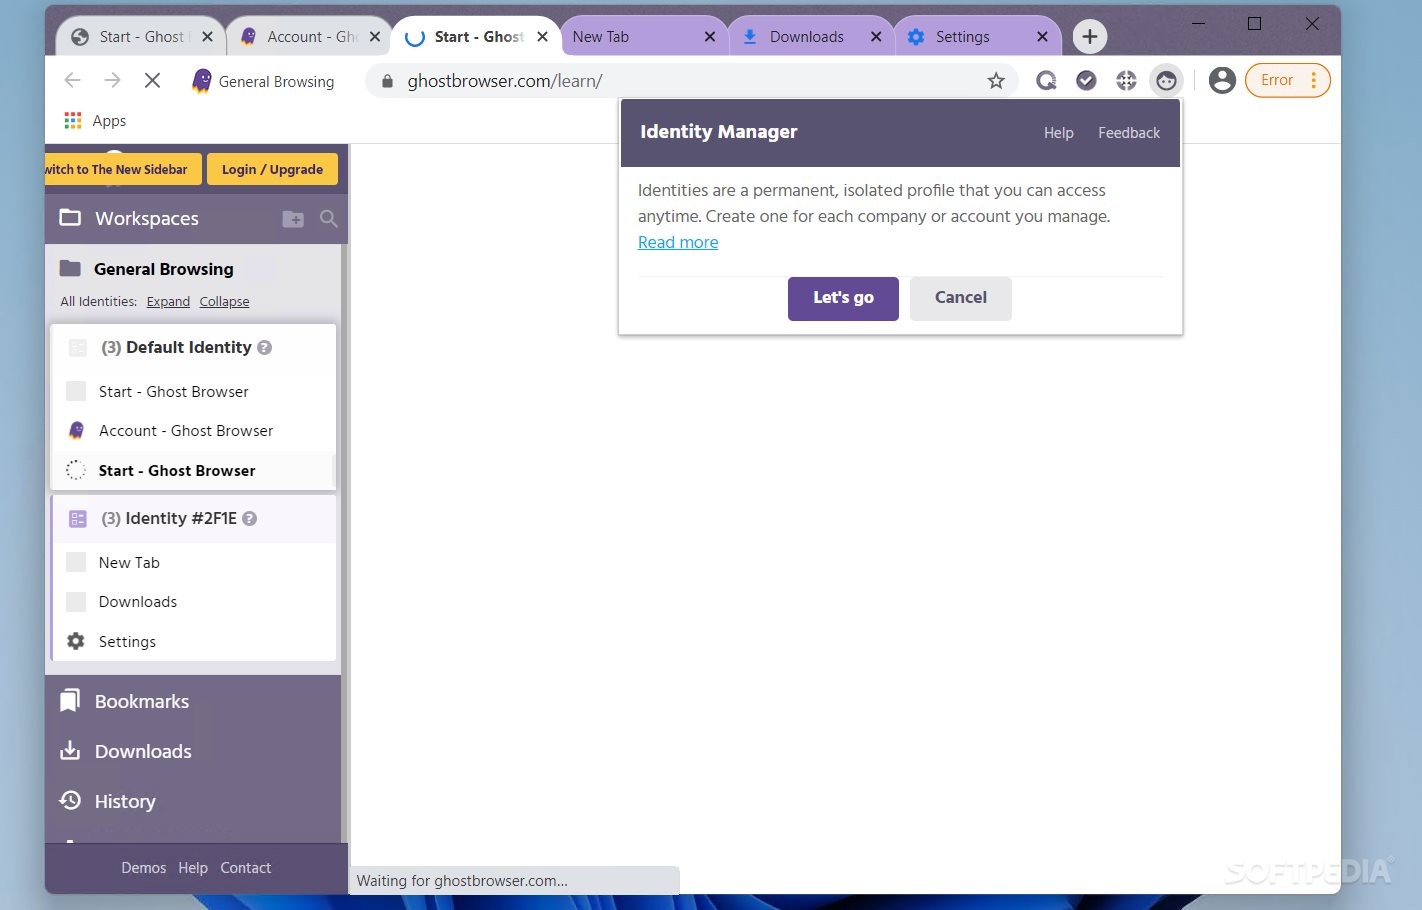This screenshot has height=910, width=1422.
Task: Open the Identity Manager ghost face icon
Action: pyautogui.click(x=1166, y=81)
